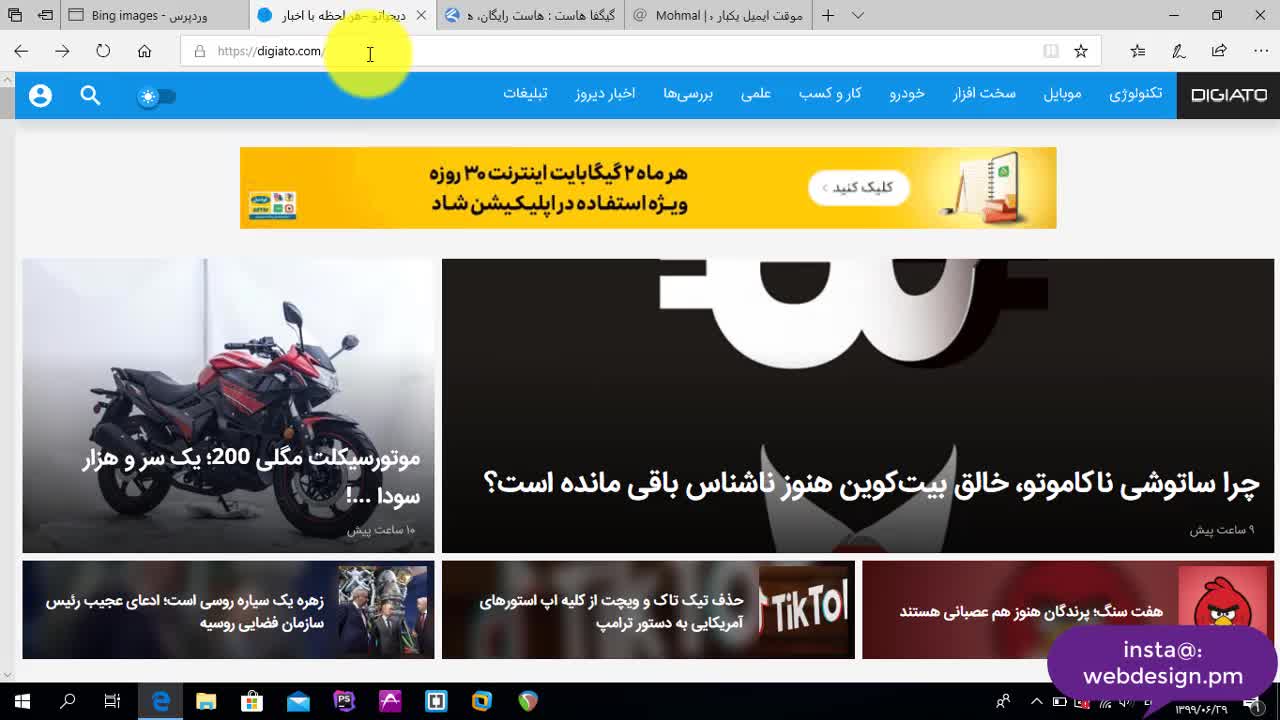Viewport: 1280px width, 720px height.
Task: Open the موبایل menu item
Action: click(x=1062, y=93)
